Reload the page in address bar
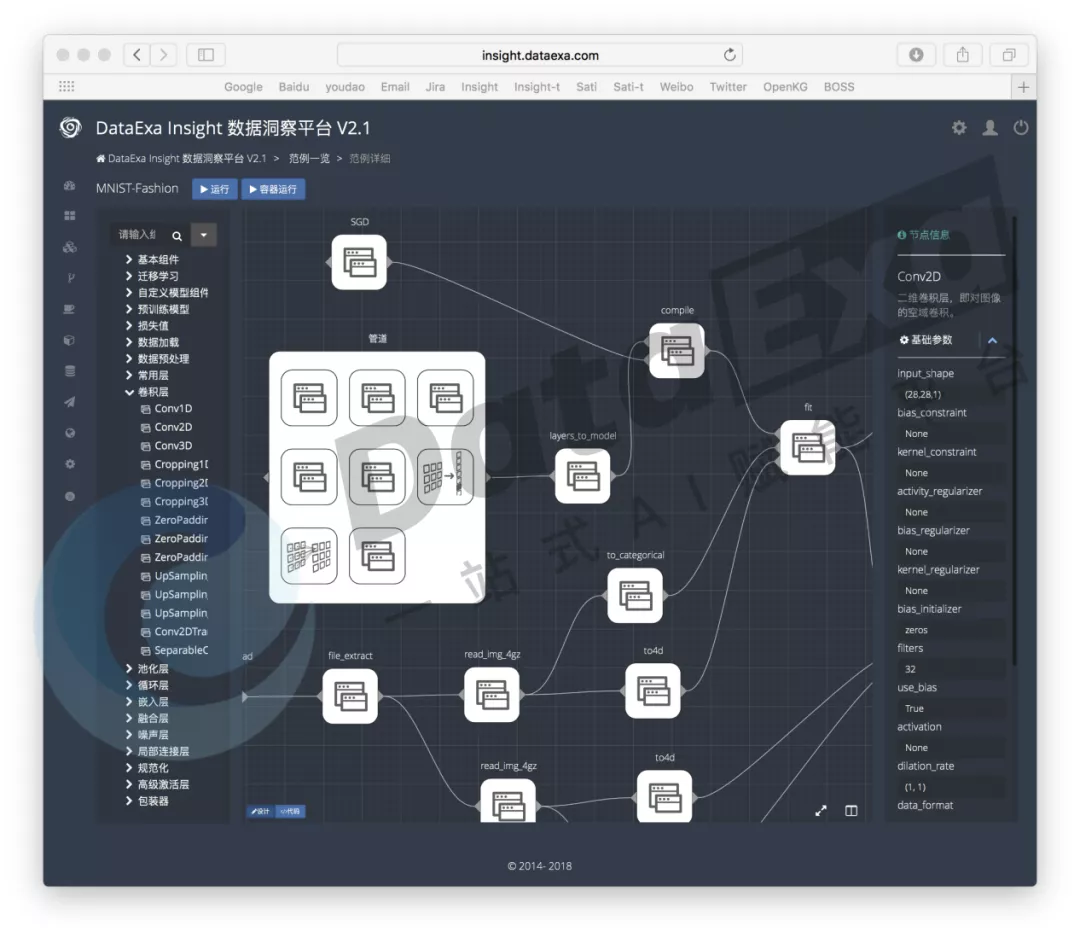This screenshot has width=1080, height=938. pyautogui.click(x=729, y=54)
